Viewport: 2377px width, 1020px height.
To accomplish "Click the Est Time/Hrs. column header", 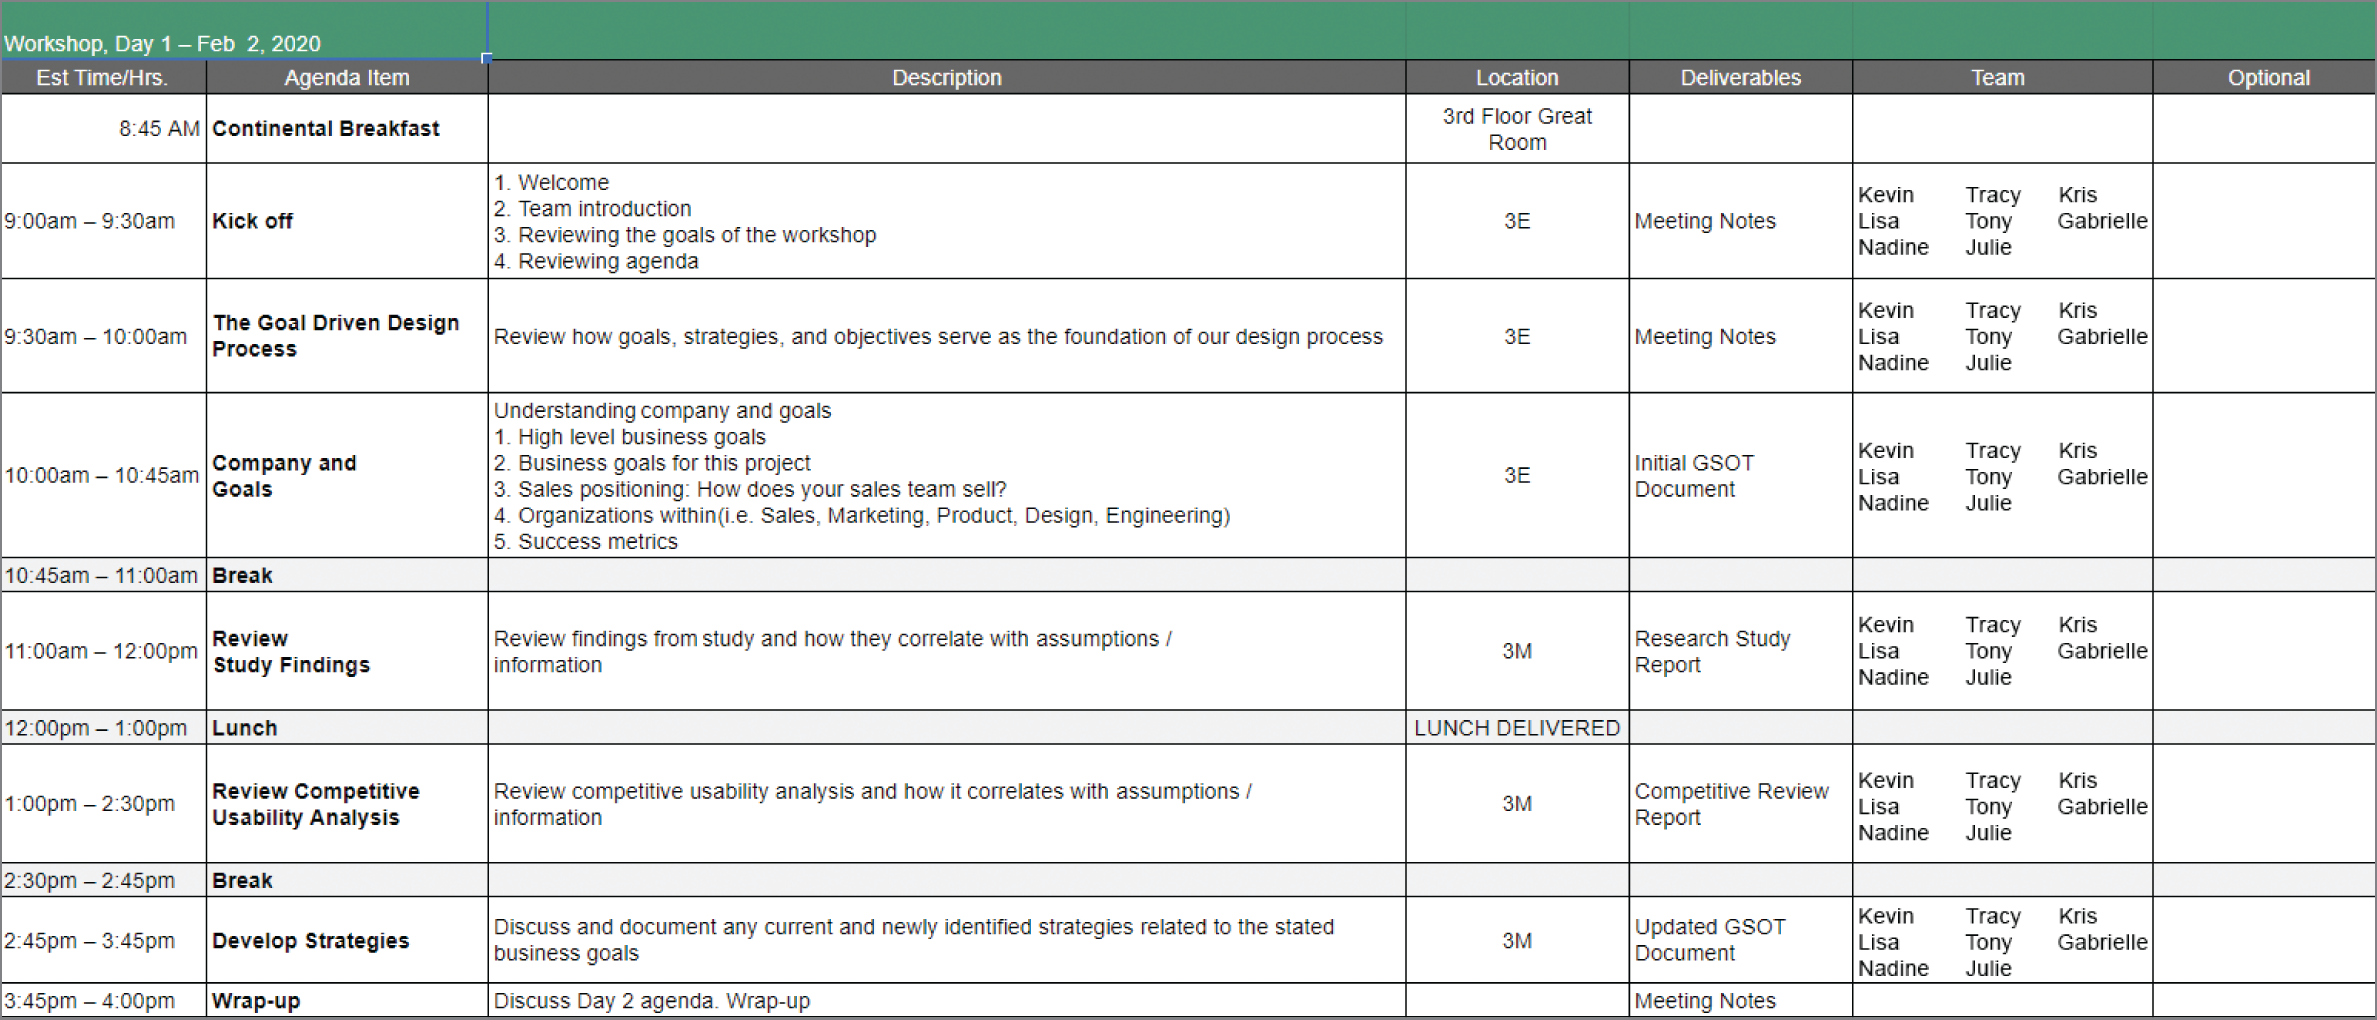I will (x=102, y=78).
